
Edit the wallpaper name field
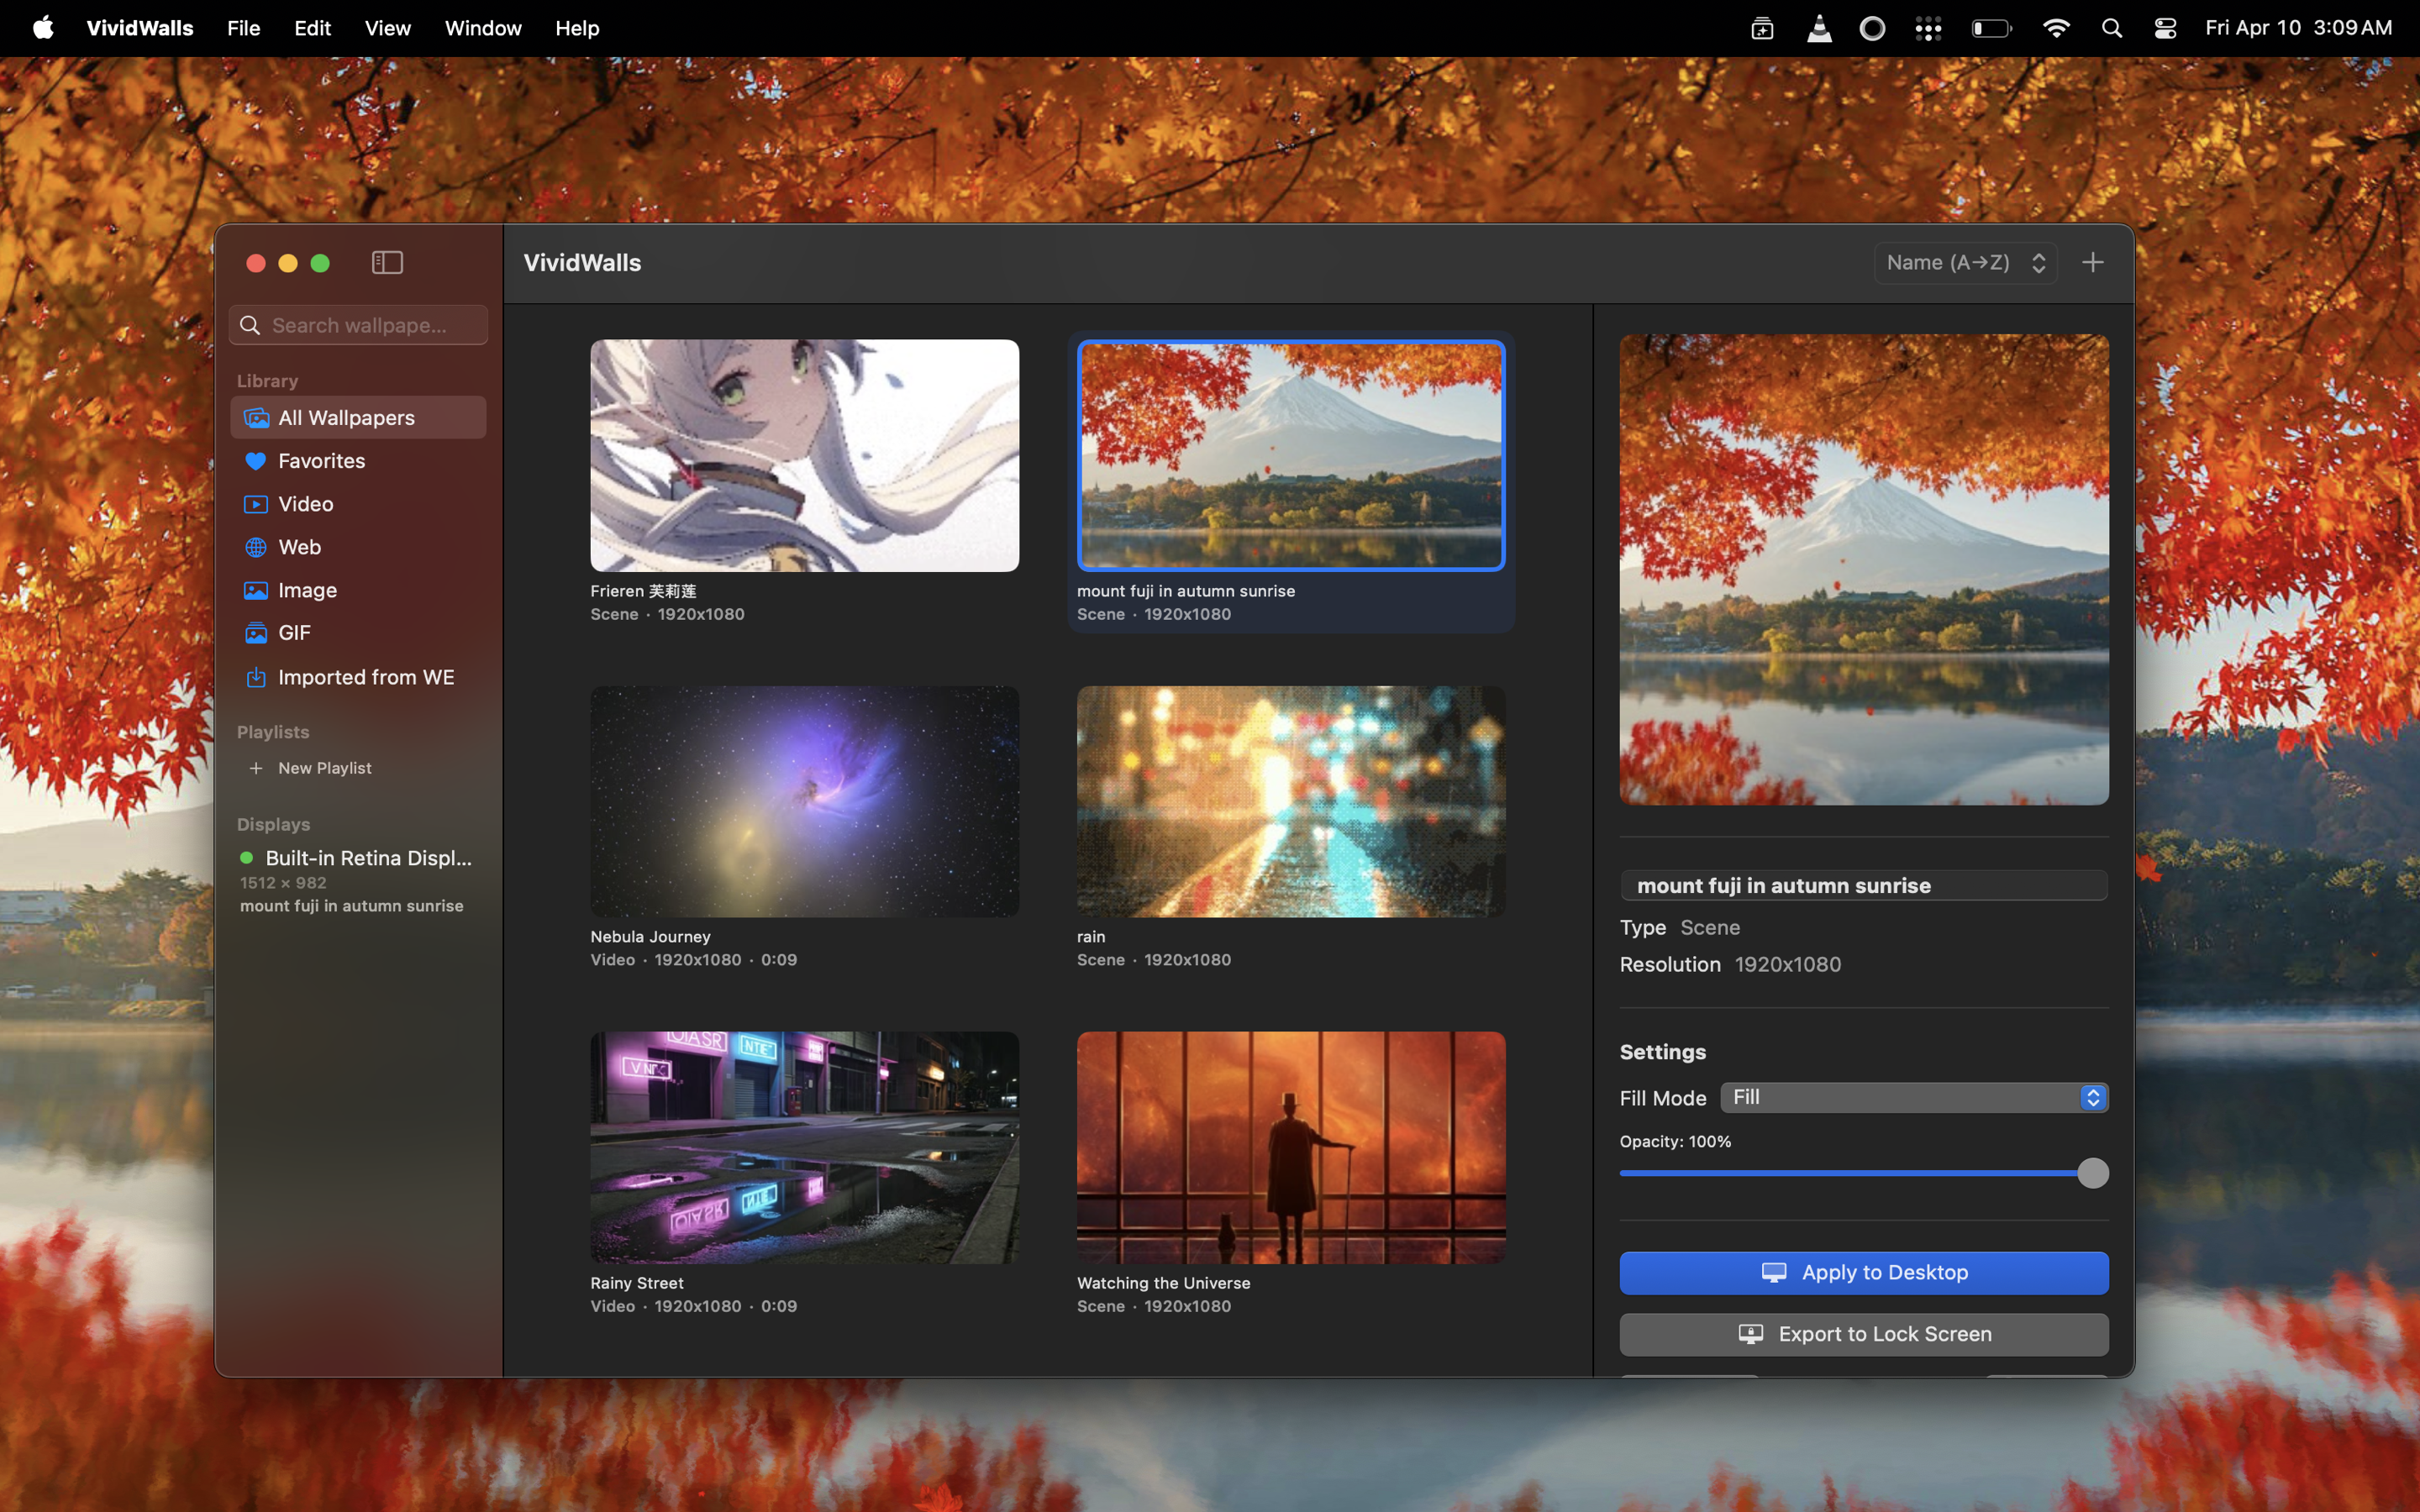tap(1864, 885)
